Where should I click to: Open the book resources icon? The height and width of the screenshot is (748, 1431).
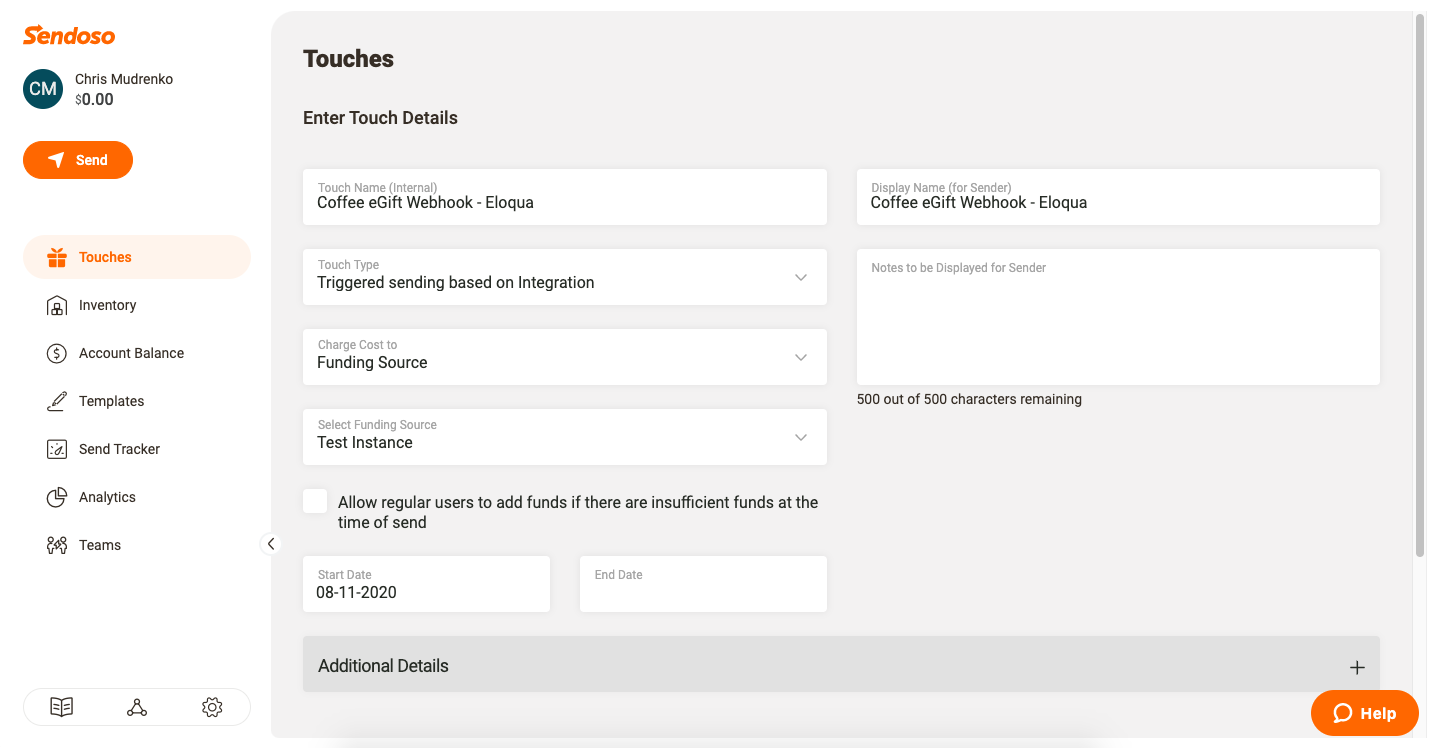coord(62,707)
